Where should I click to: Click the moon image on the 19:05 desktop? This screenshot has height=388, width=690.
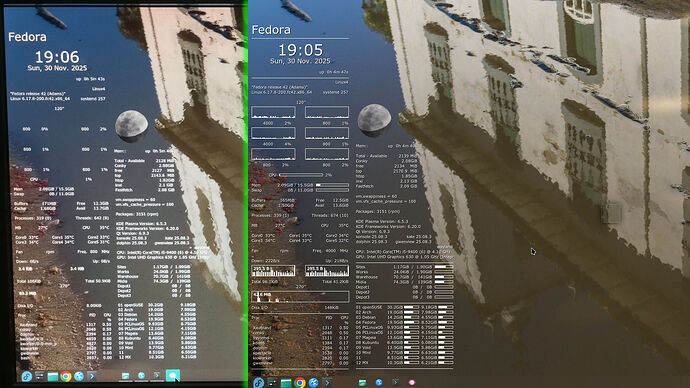tap(374, 119)
